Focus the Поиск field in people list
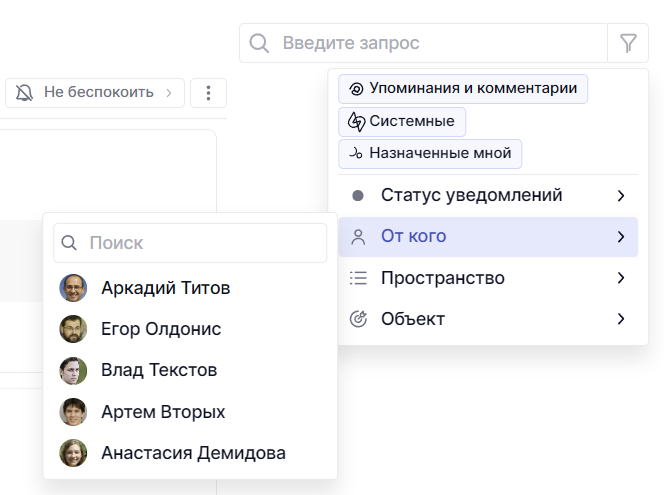664x495 pixels. pyautogui.click(x=200, y=243)
